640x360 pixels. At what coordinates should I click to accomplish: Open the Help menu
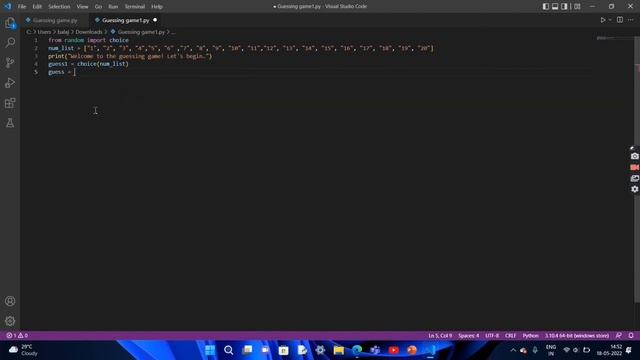tap(157, 7)
